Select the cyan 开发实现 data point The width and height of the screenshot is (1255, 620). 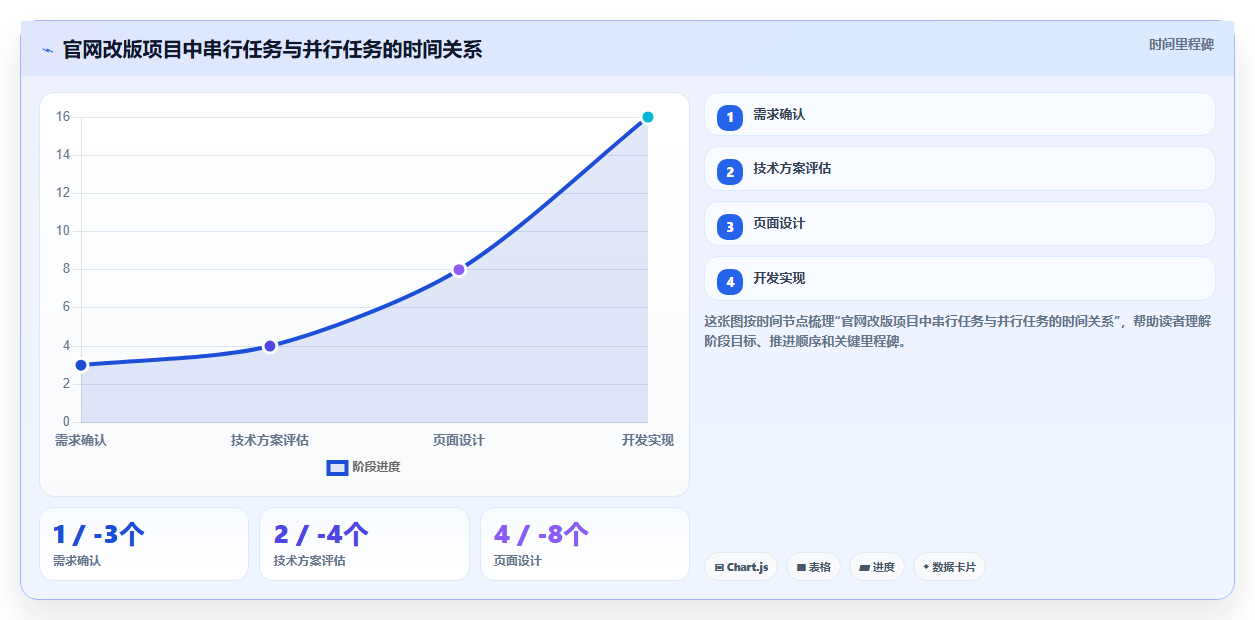point(648,117)
